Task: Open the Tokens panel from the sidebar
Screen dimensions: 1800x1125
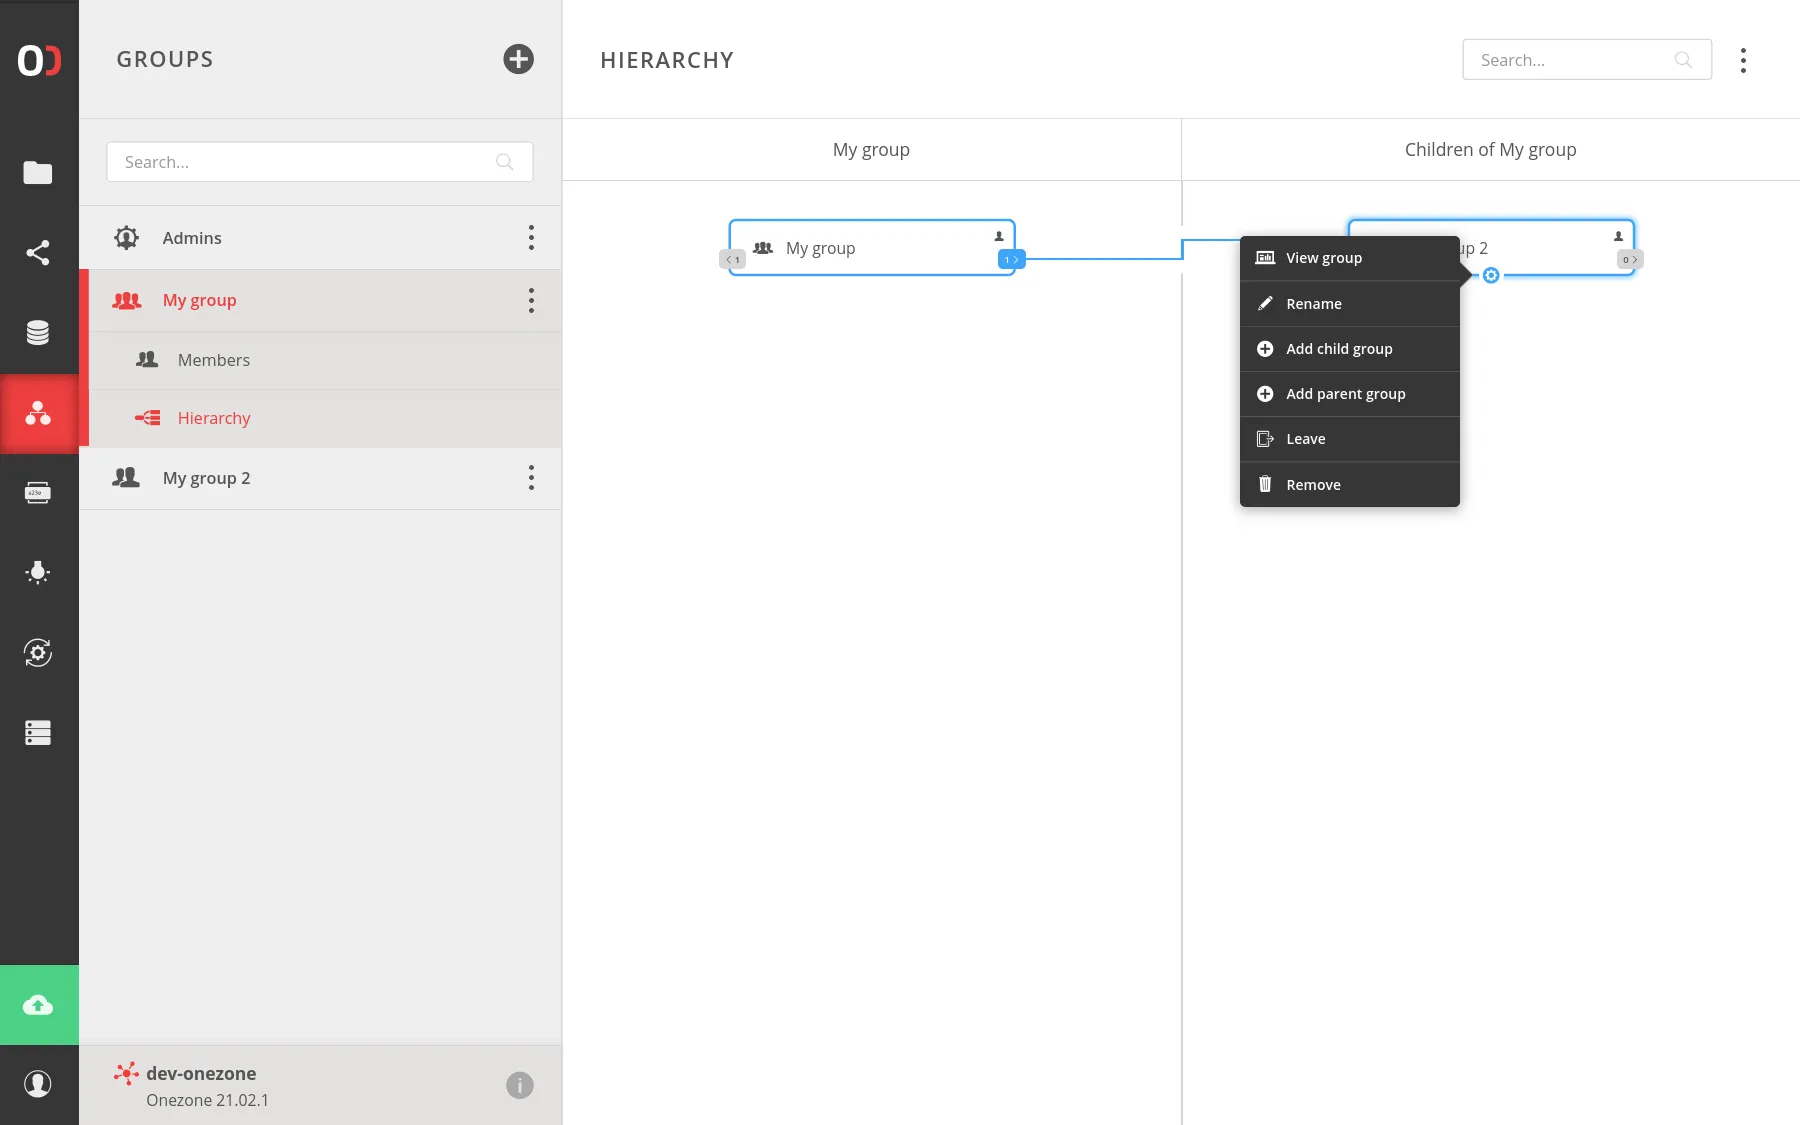Action: 38,492
